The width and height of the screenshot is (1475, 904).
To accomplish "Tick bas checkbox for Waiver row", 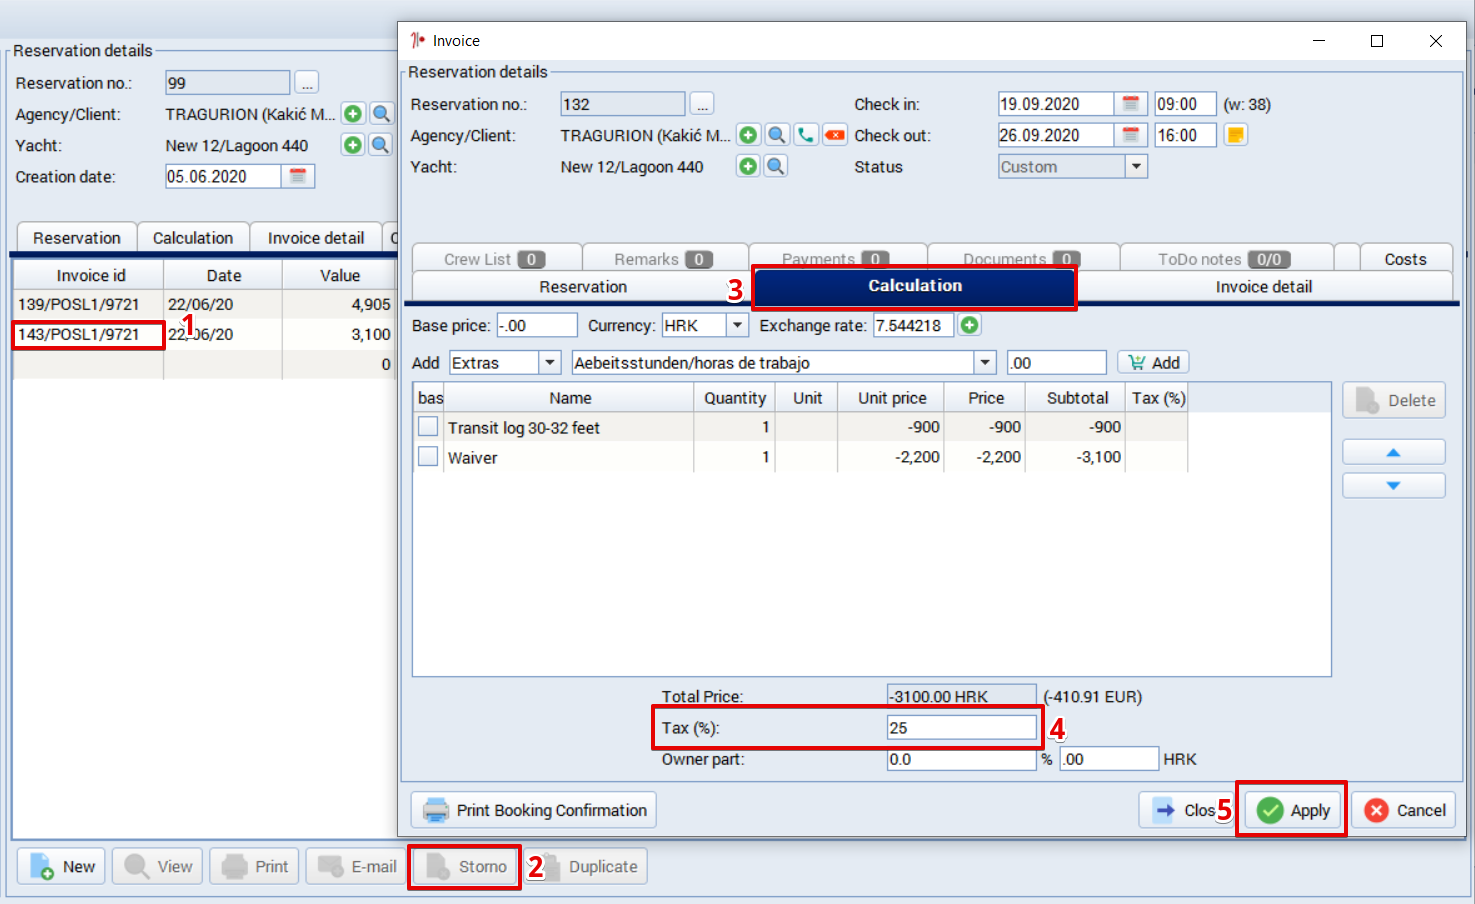I will pyautogui.click(x=428, y=457).
